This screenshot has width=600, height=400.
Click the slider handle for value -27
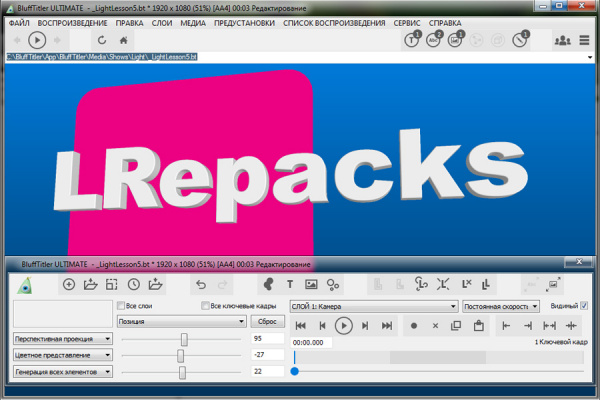click(x=180, y=356)
